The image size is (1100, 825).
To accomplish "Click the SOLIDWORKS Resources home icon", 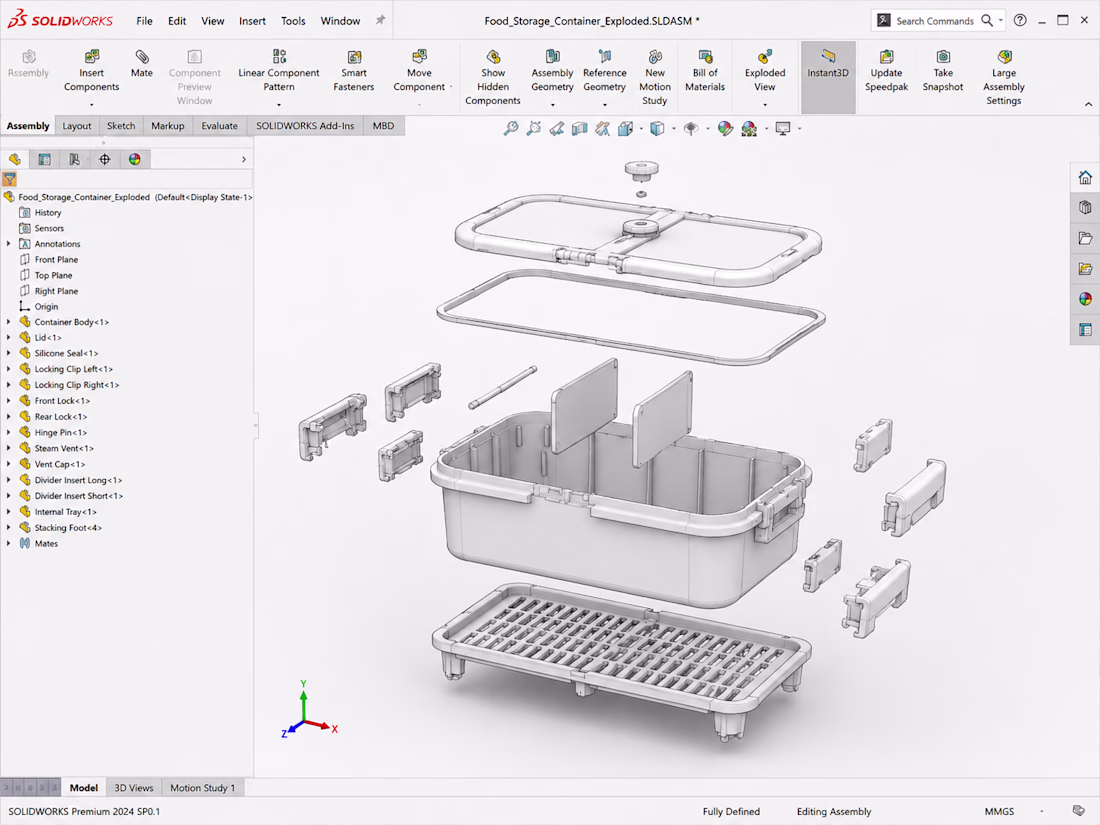I will [1085, 177].
